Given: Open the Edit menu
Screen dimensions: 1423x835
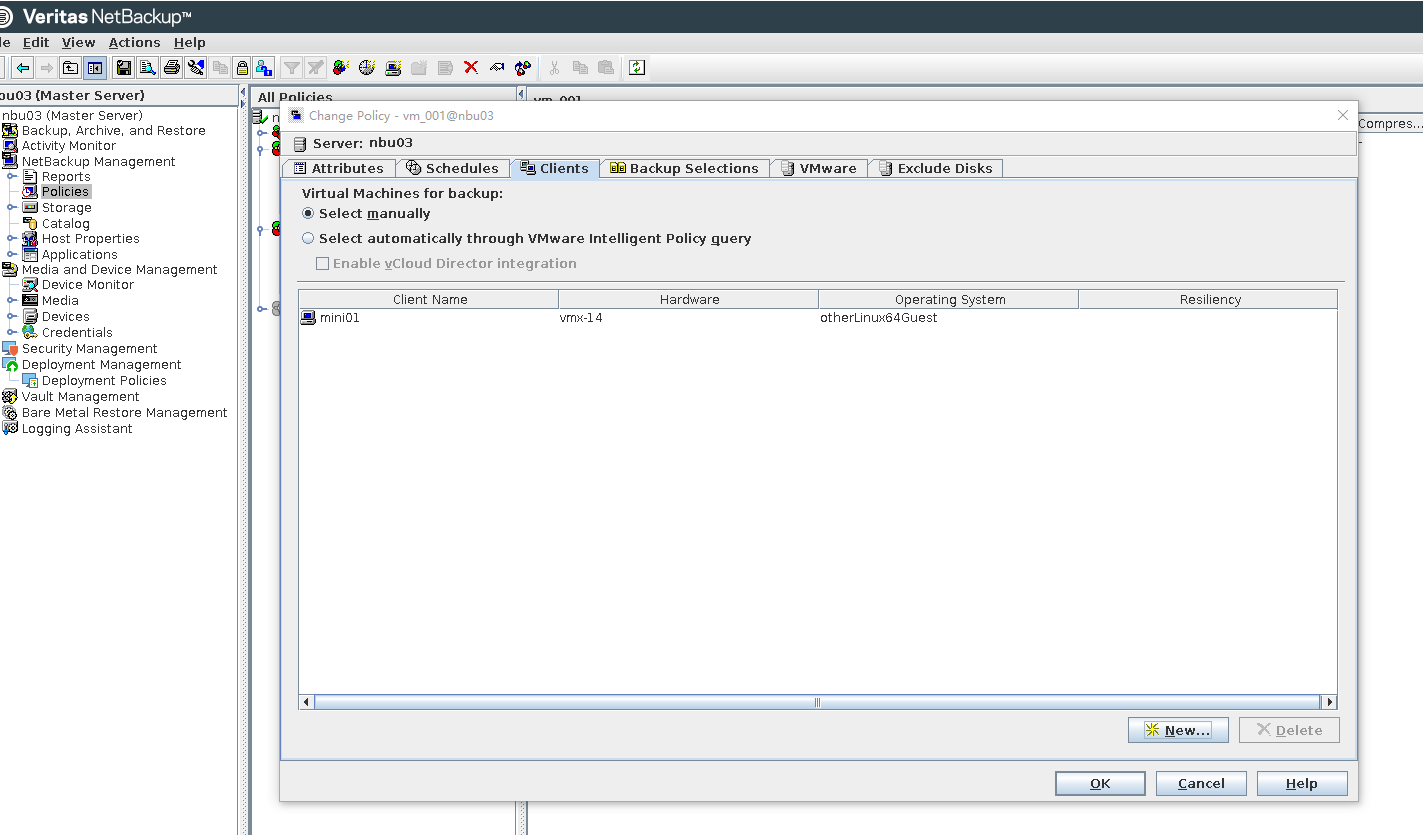Looking at the screenshot, I should point(36,43).
